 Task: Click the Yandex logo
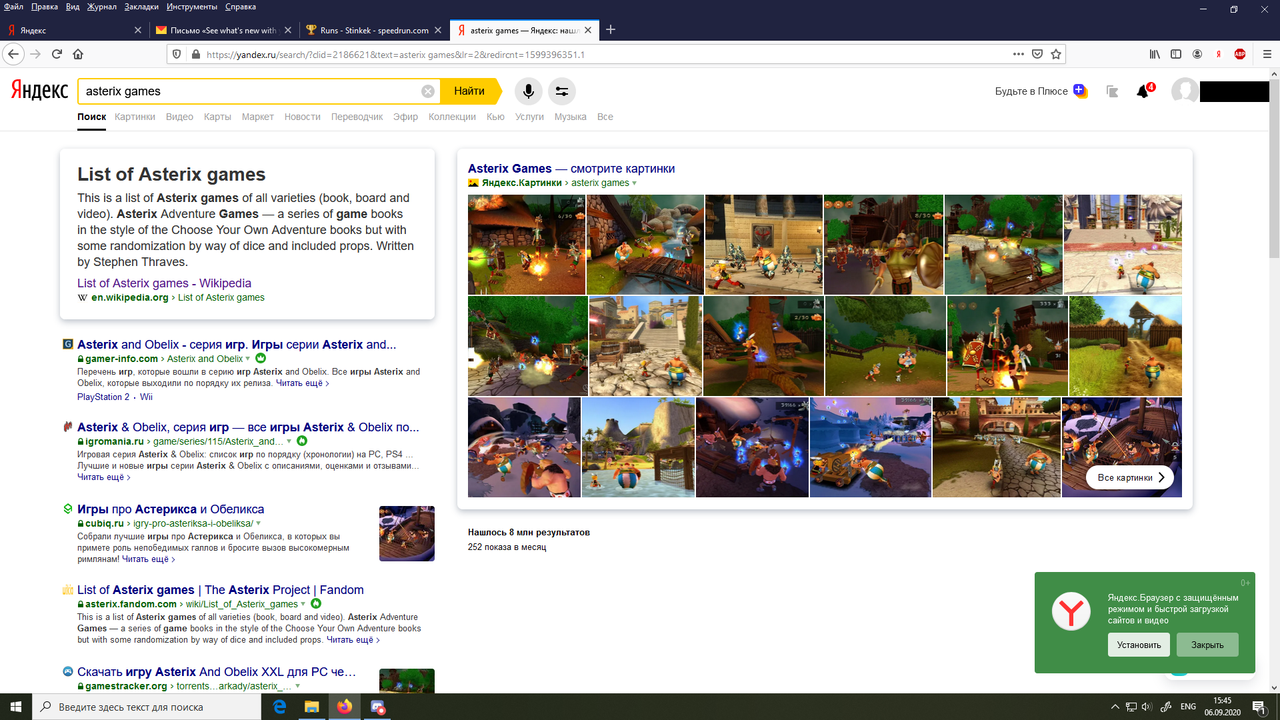40,90
